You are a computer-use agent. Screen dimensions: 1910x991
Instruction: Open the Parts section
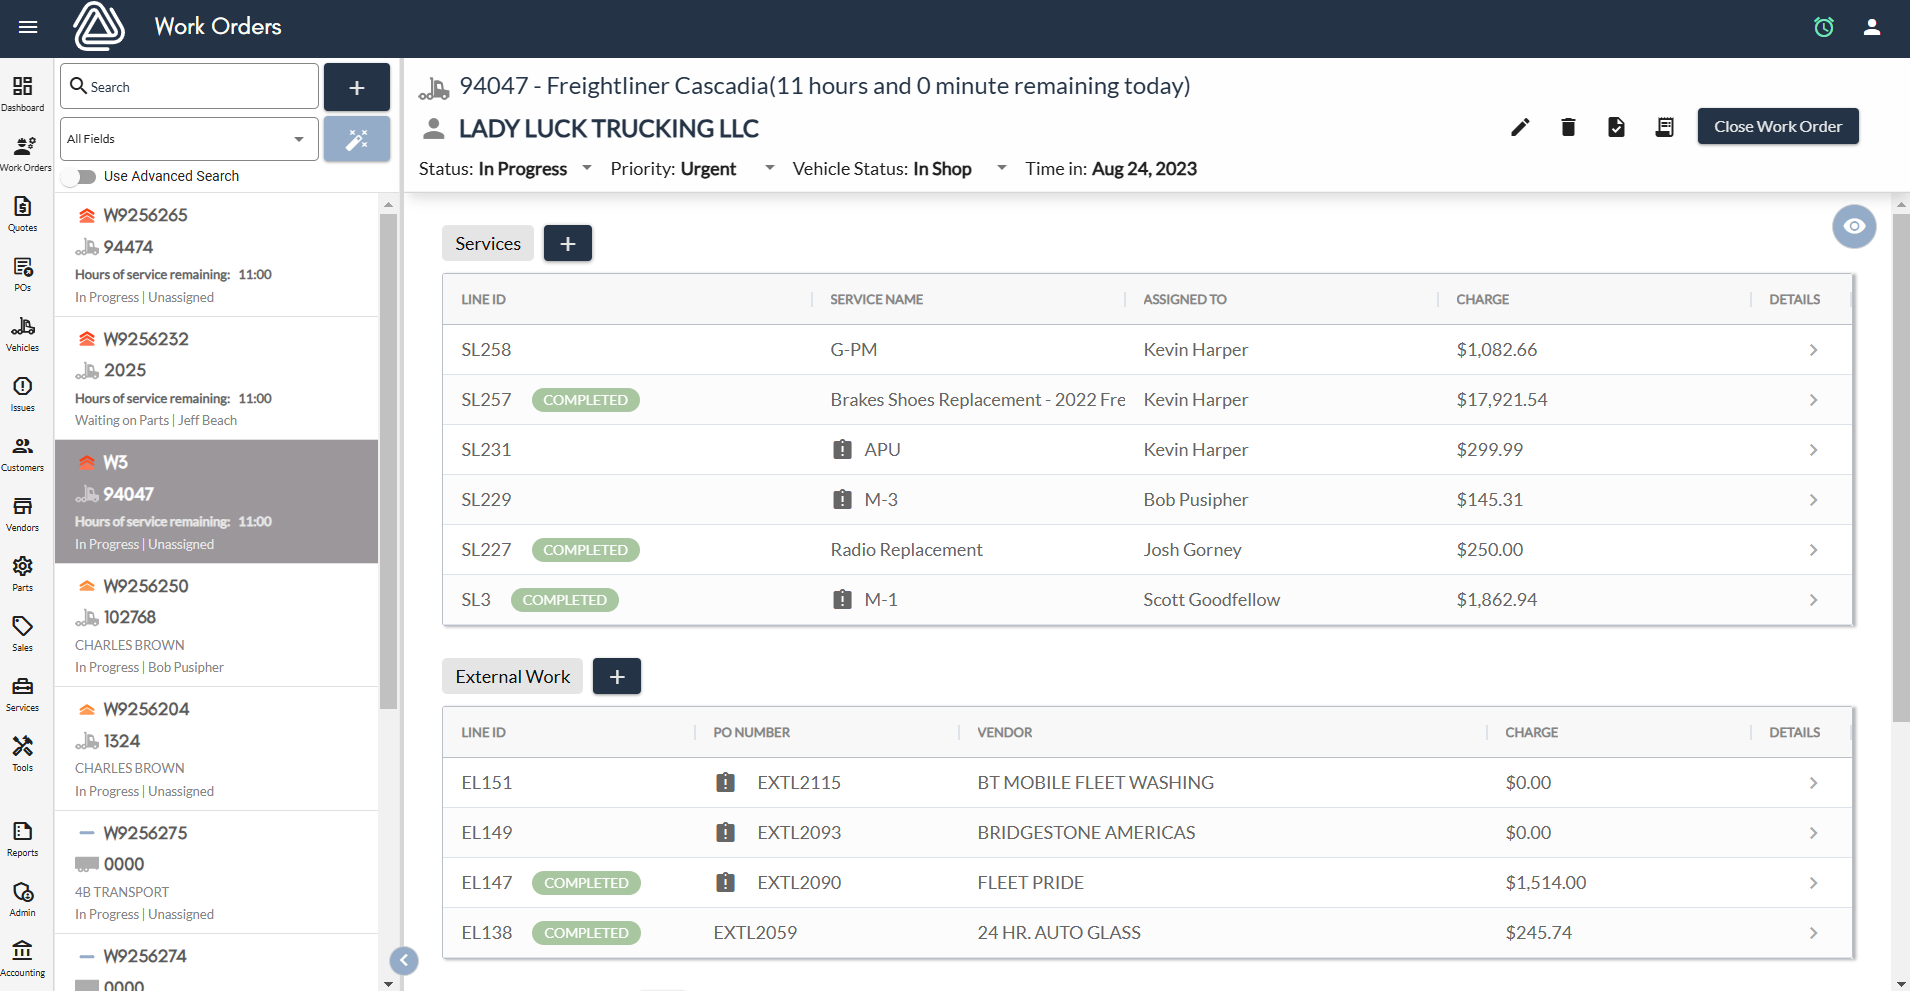(x=22, y=573)
